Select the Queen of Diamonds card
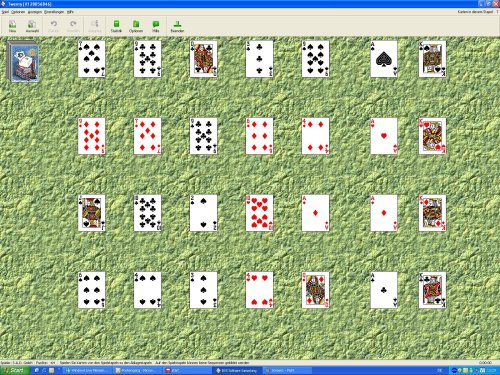This screenshot has height=375, width=500. (315, 290)
